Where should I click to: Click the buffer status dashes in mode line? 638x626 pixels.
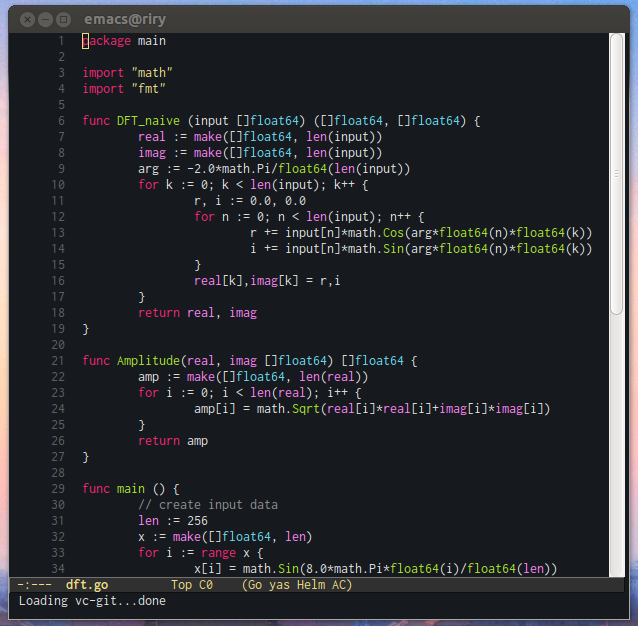click(35, 585)
